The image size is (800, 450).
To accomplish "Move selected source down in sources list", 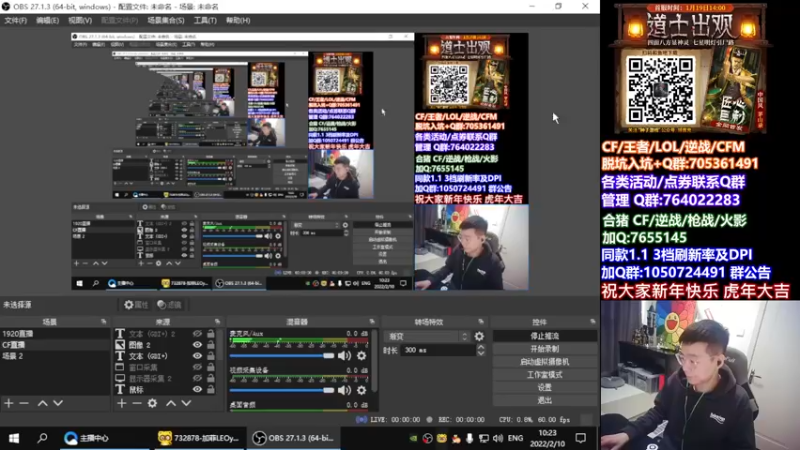I will [186, 403].
